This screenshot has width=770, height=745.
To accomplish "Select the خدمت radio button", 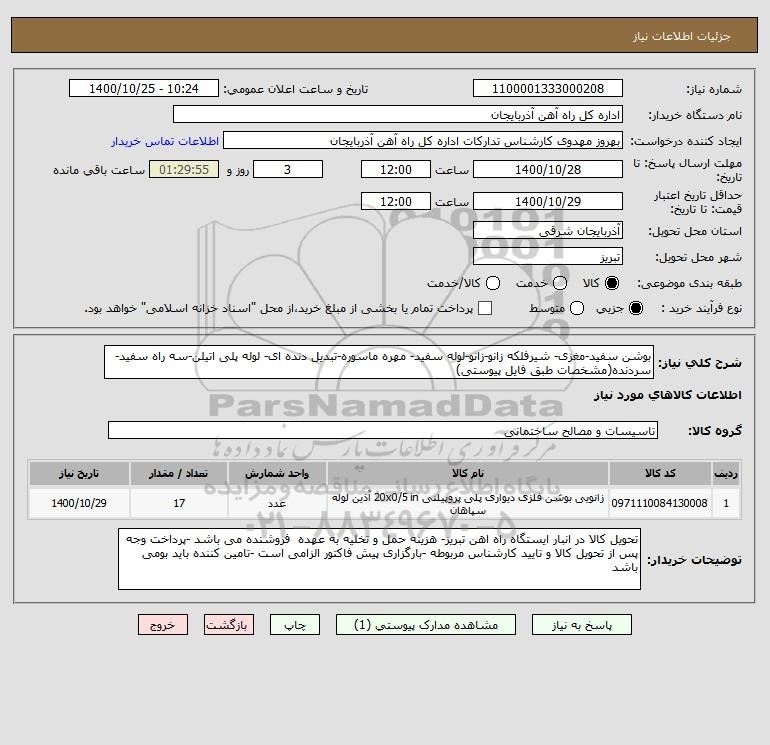I will click(560, 283).
